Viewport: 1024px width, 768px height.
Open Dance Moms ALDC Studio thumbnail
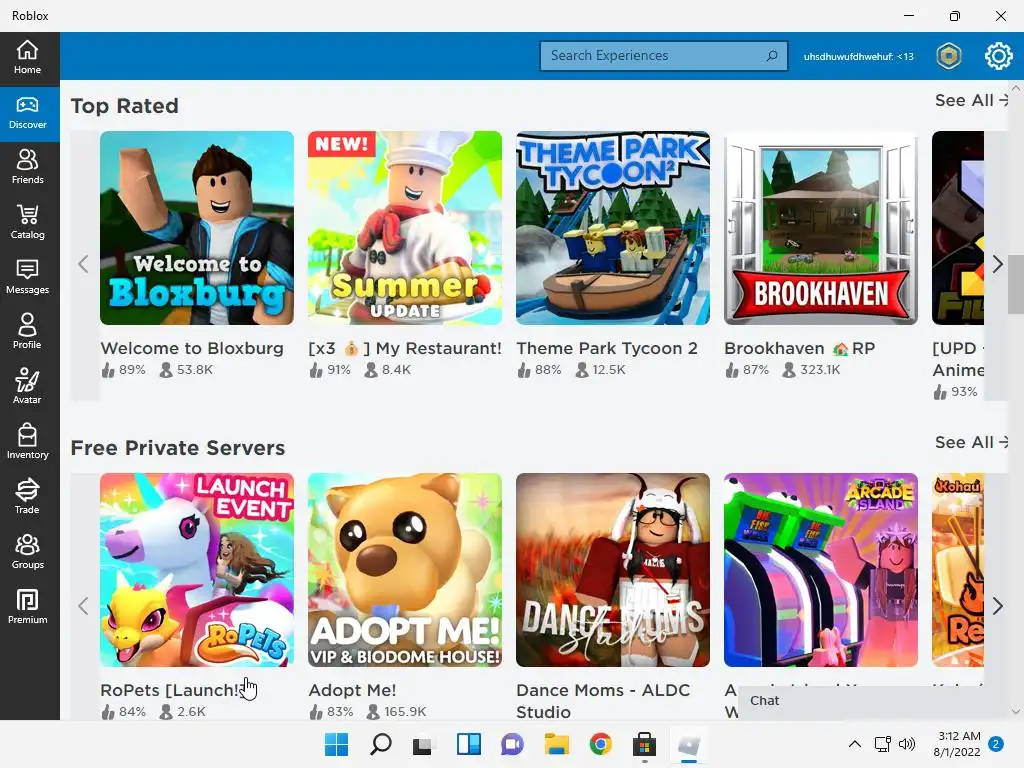pyautogui.click(x=613, y=570)
